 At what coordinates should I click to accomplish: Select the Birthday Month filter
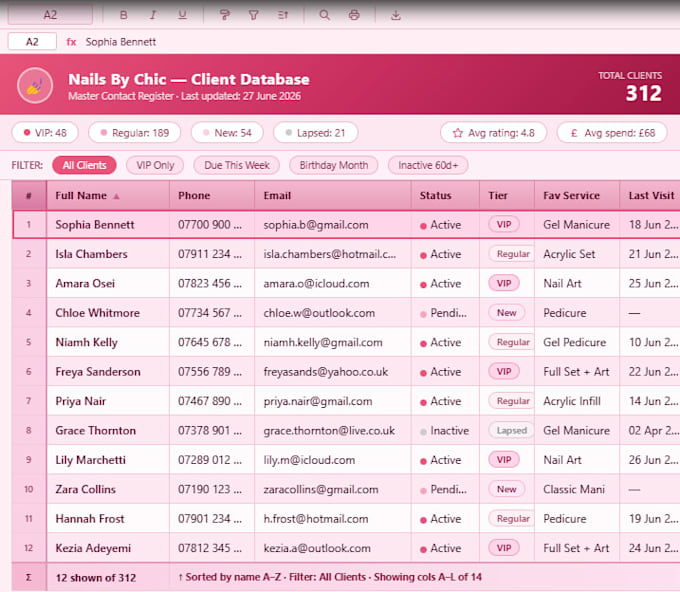[x=333, y=165]
